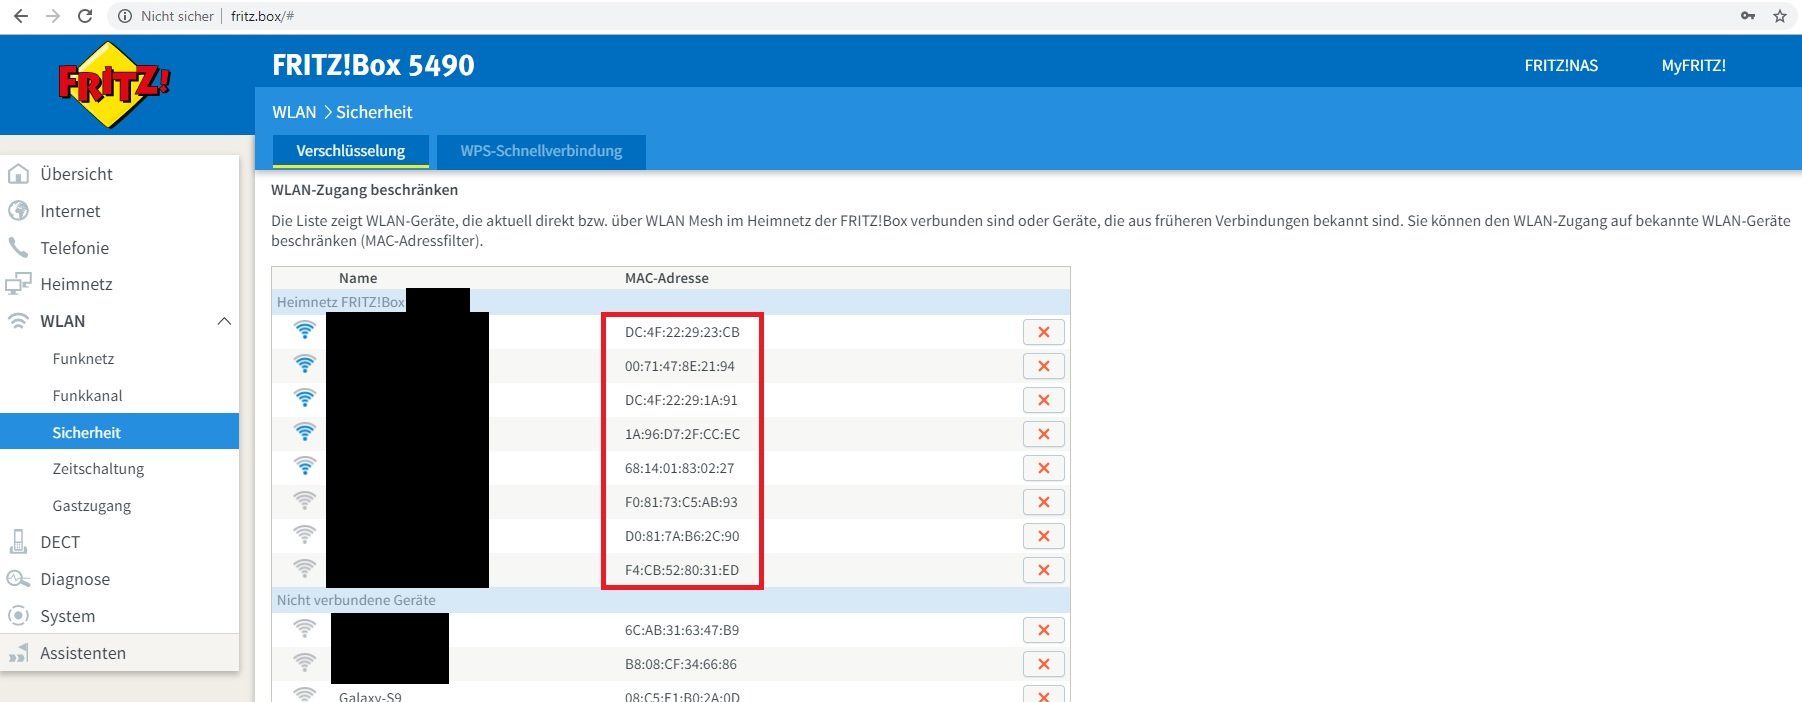Select Sicherheit submenu item
The width and height of the screenshot is (1802, 702).
point(120,432)
